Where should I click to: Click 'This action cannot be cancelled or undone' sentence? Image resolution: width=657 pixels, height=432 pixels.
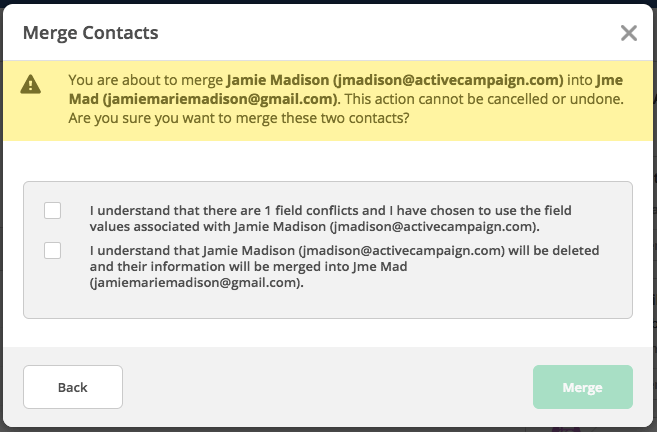click(x=484, y=99)
